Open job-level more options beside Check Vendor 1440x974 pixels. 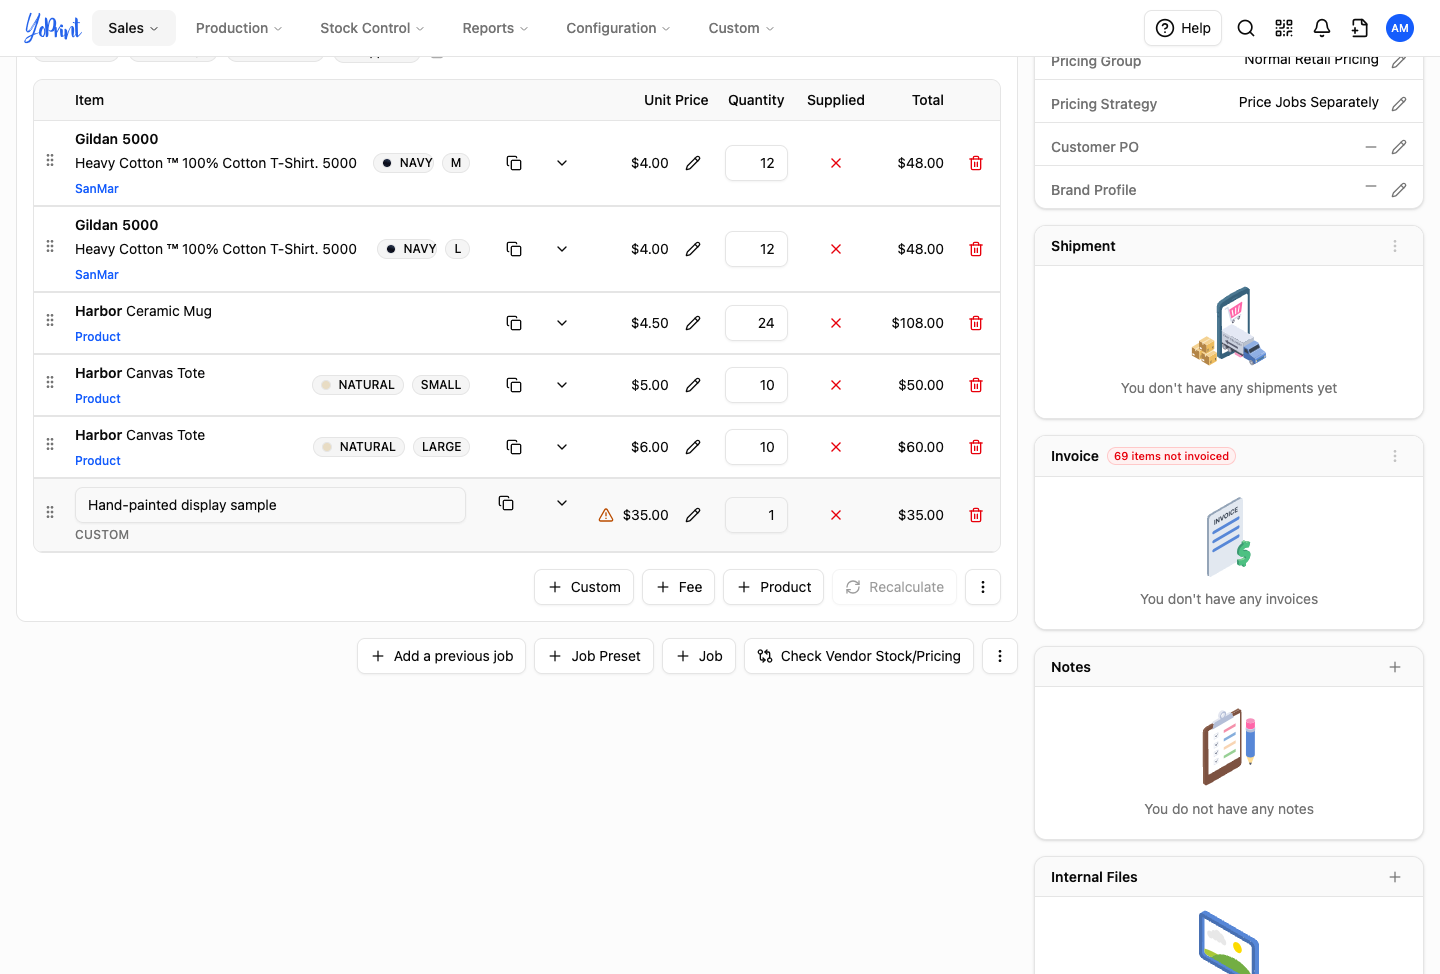pyautogui.click(x=1000, y=656)
